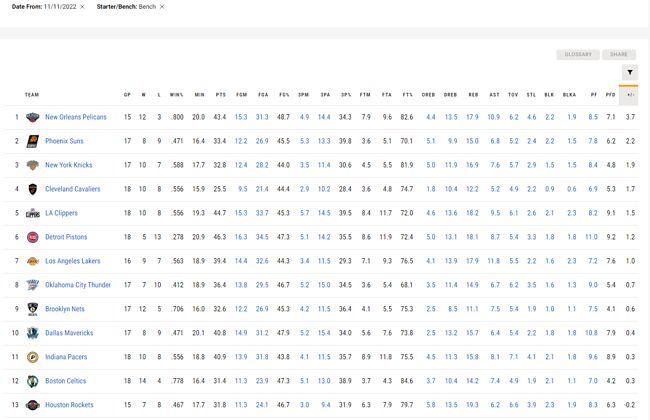Sort table by GP column header
The width and height of the screenshot is (650, 420).
(127, 95)
